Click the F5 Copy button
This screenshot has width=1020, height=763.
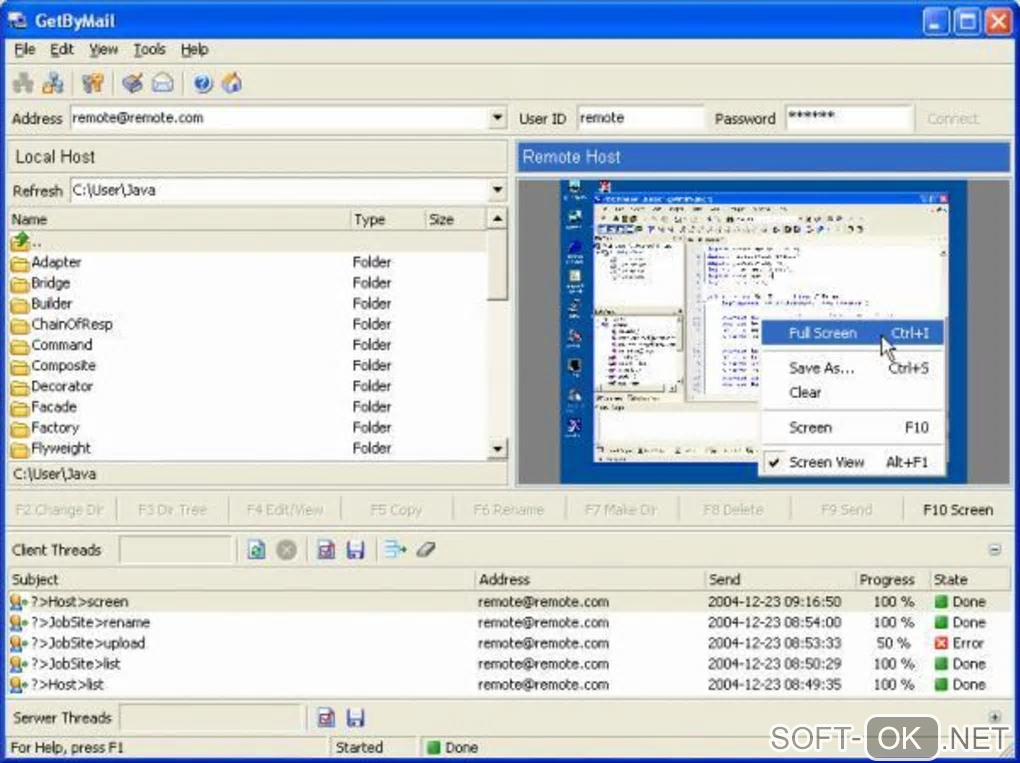click(396, 510)
